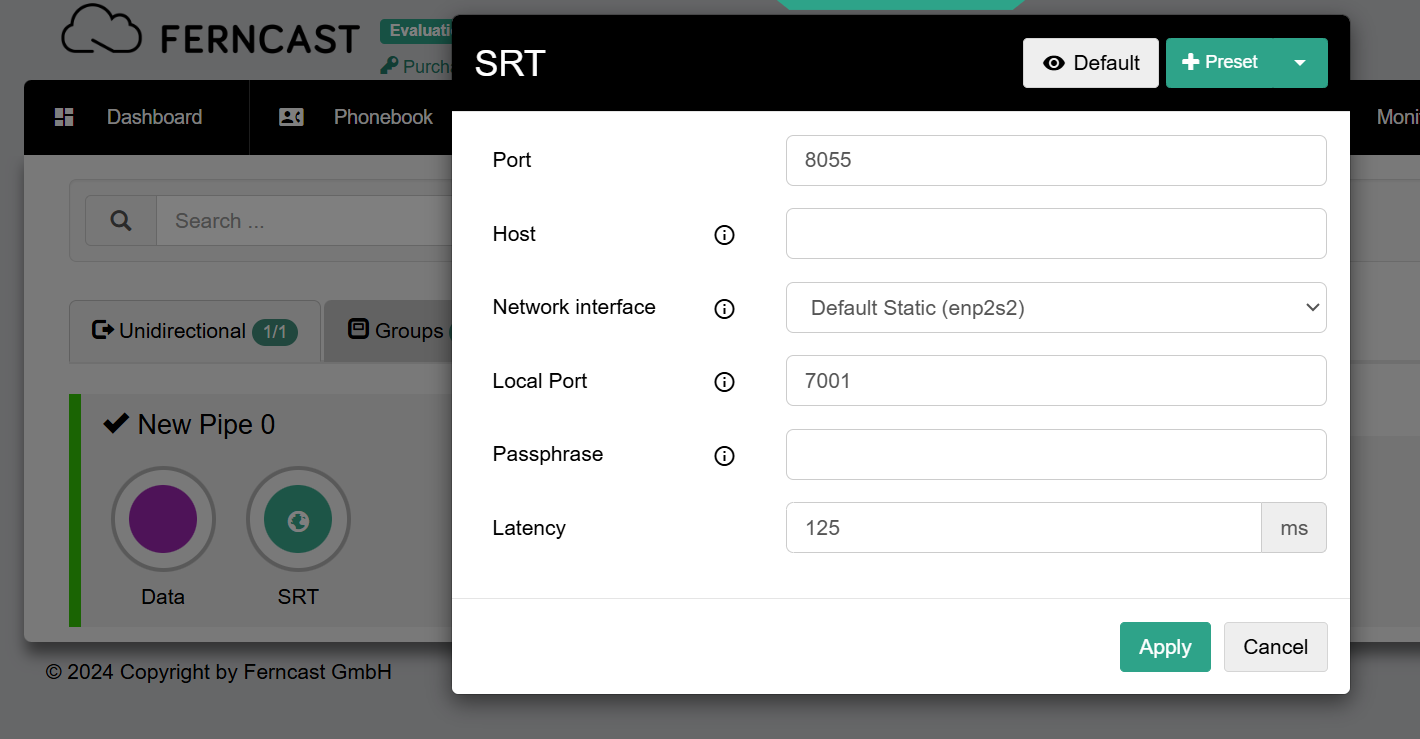Cancel the SRT dialog
This screenshot has width=1420, height=739.
pyautogui.click(x=1275, y=647)
